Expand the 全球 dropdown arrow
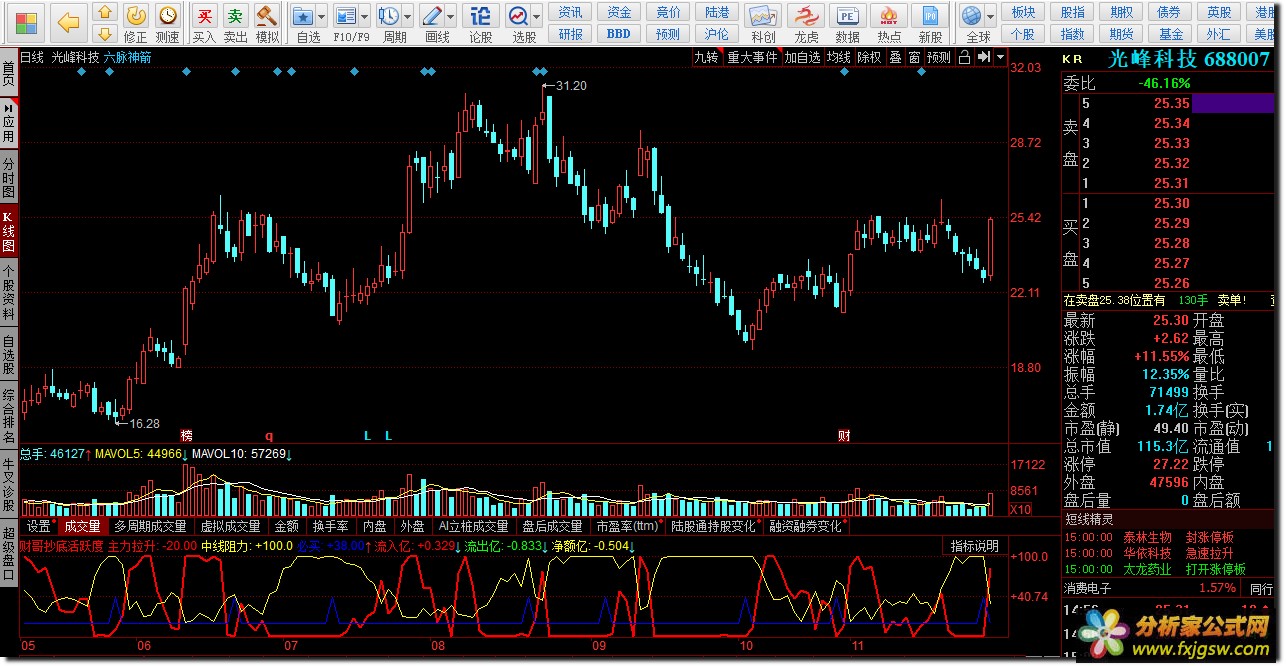 click(992, 16)
